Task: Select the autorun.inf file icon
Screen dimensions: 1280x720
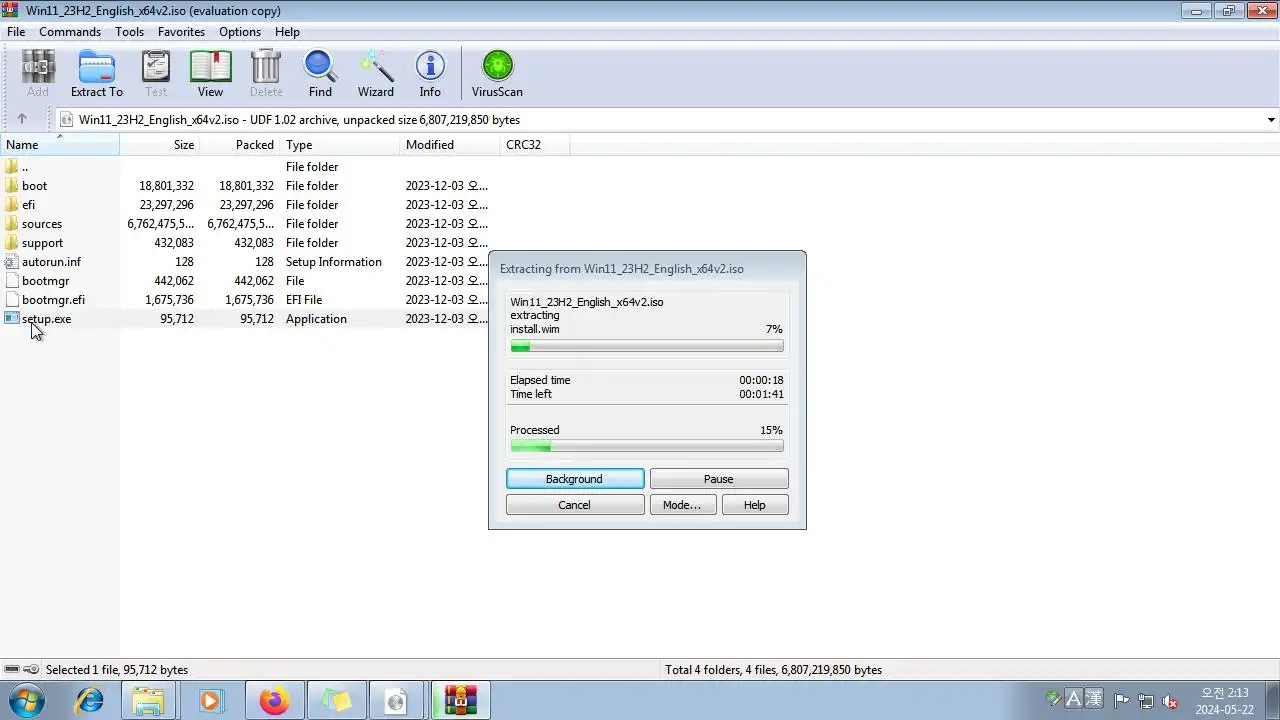Action: tap(12, 261)
